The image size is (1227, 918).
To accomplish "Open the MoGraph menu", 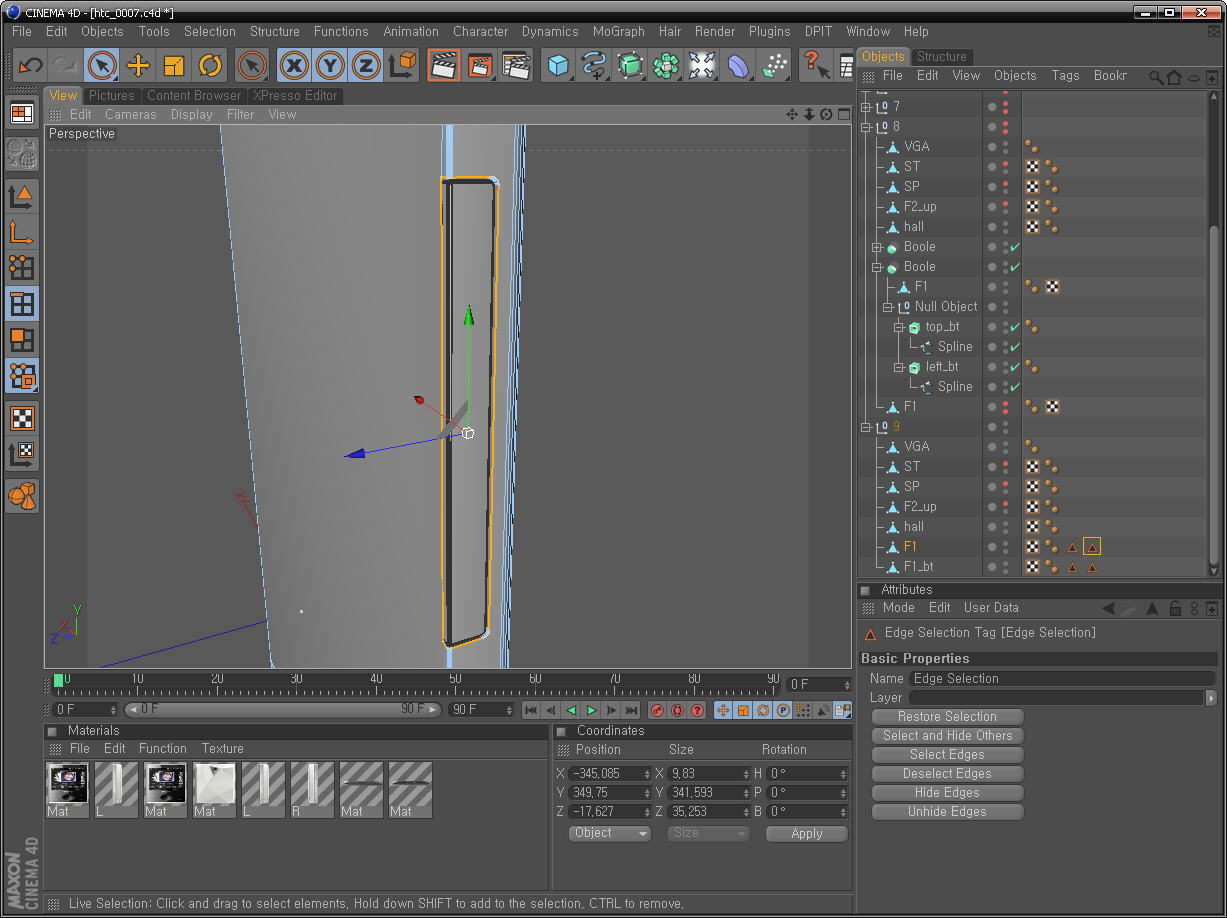I will [x=618, y=31].
